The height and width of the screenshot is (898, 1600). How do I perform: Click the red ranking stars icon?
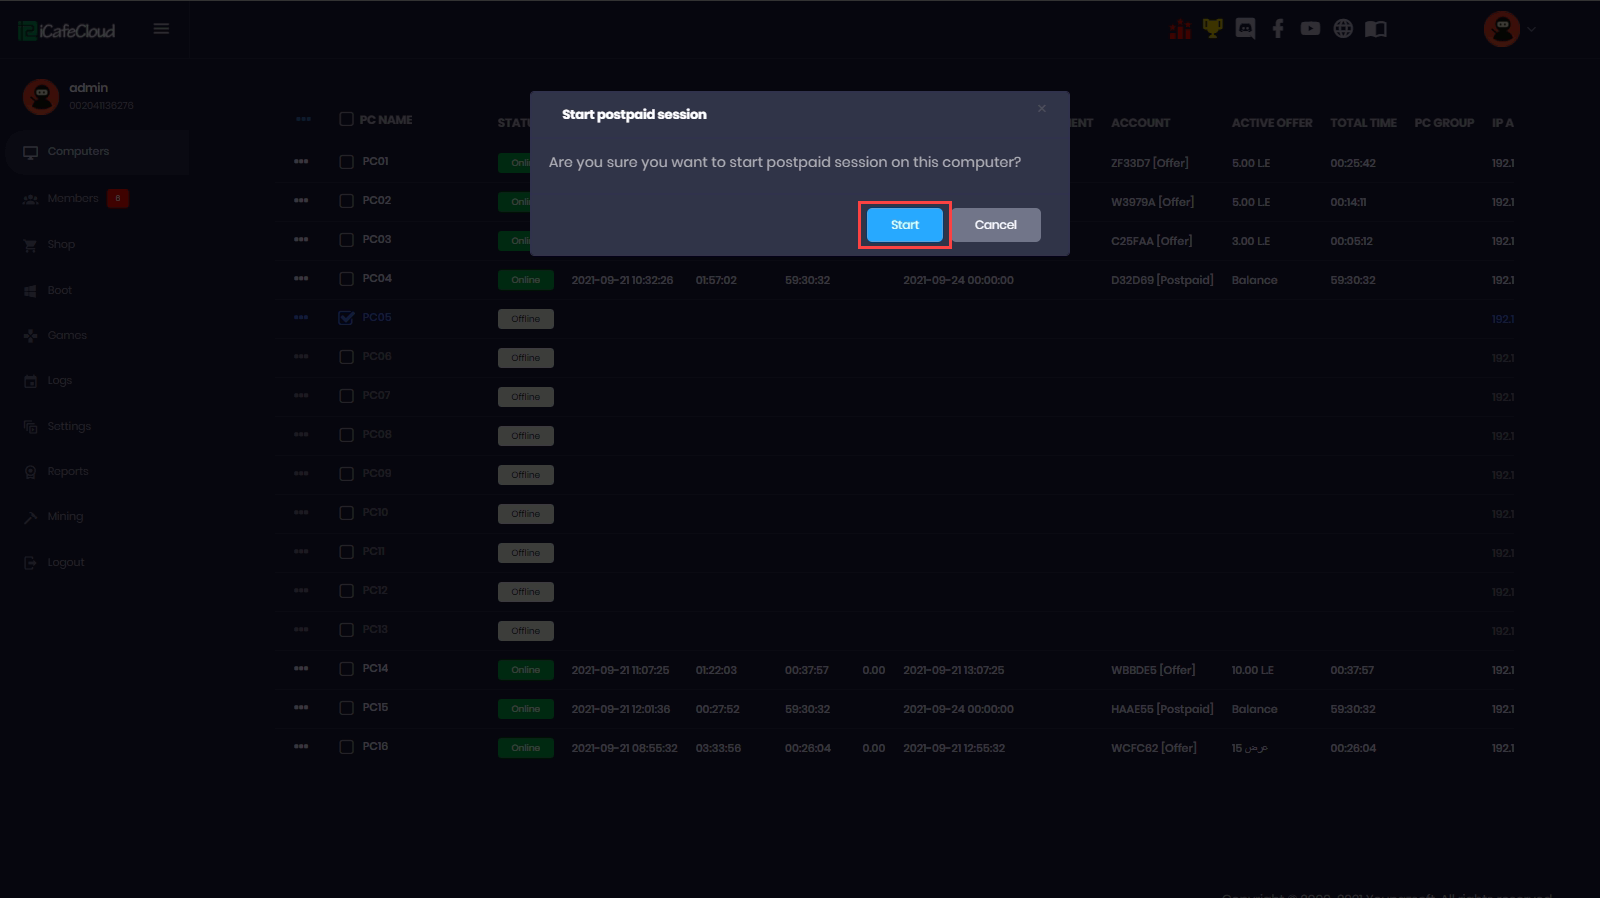pos(1180,30)
